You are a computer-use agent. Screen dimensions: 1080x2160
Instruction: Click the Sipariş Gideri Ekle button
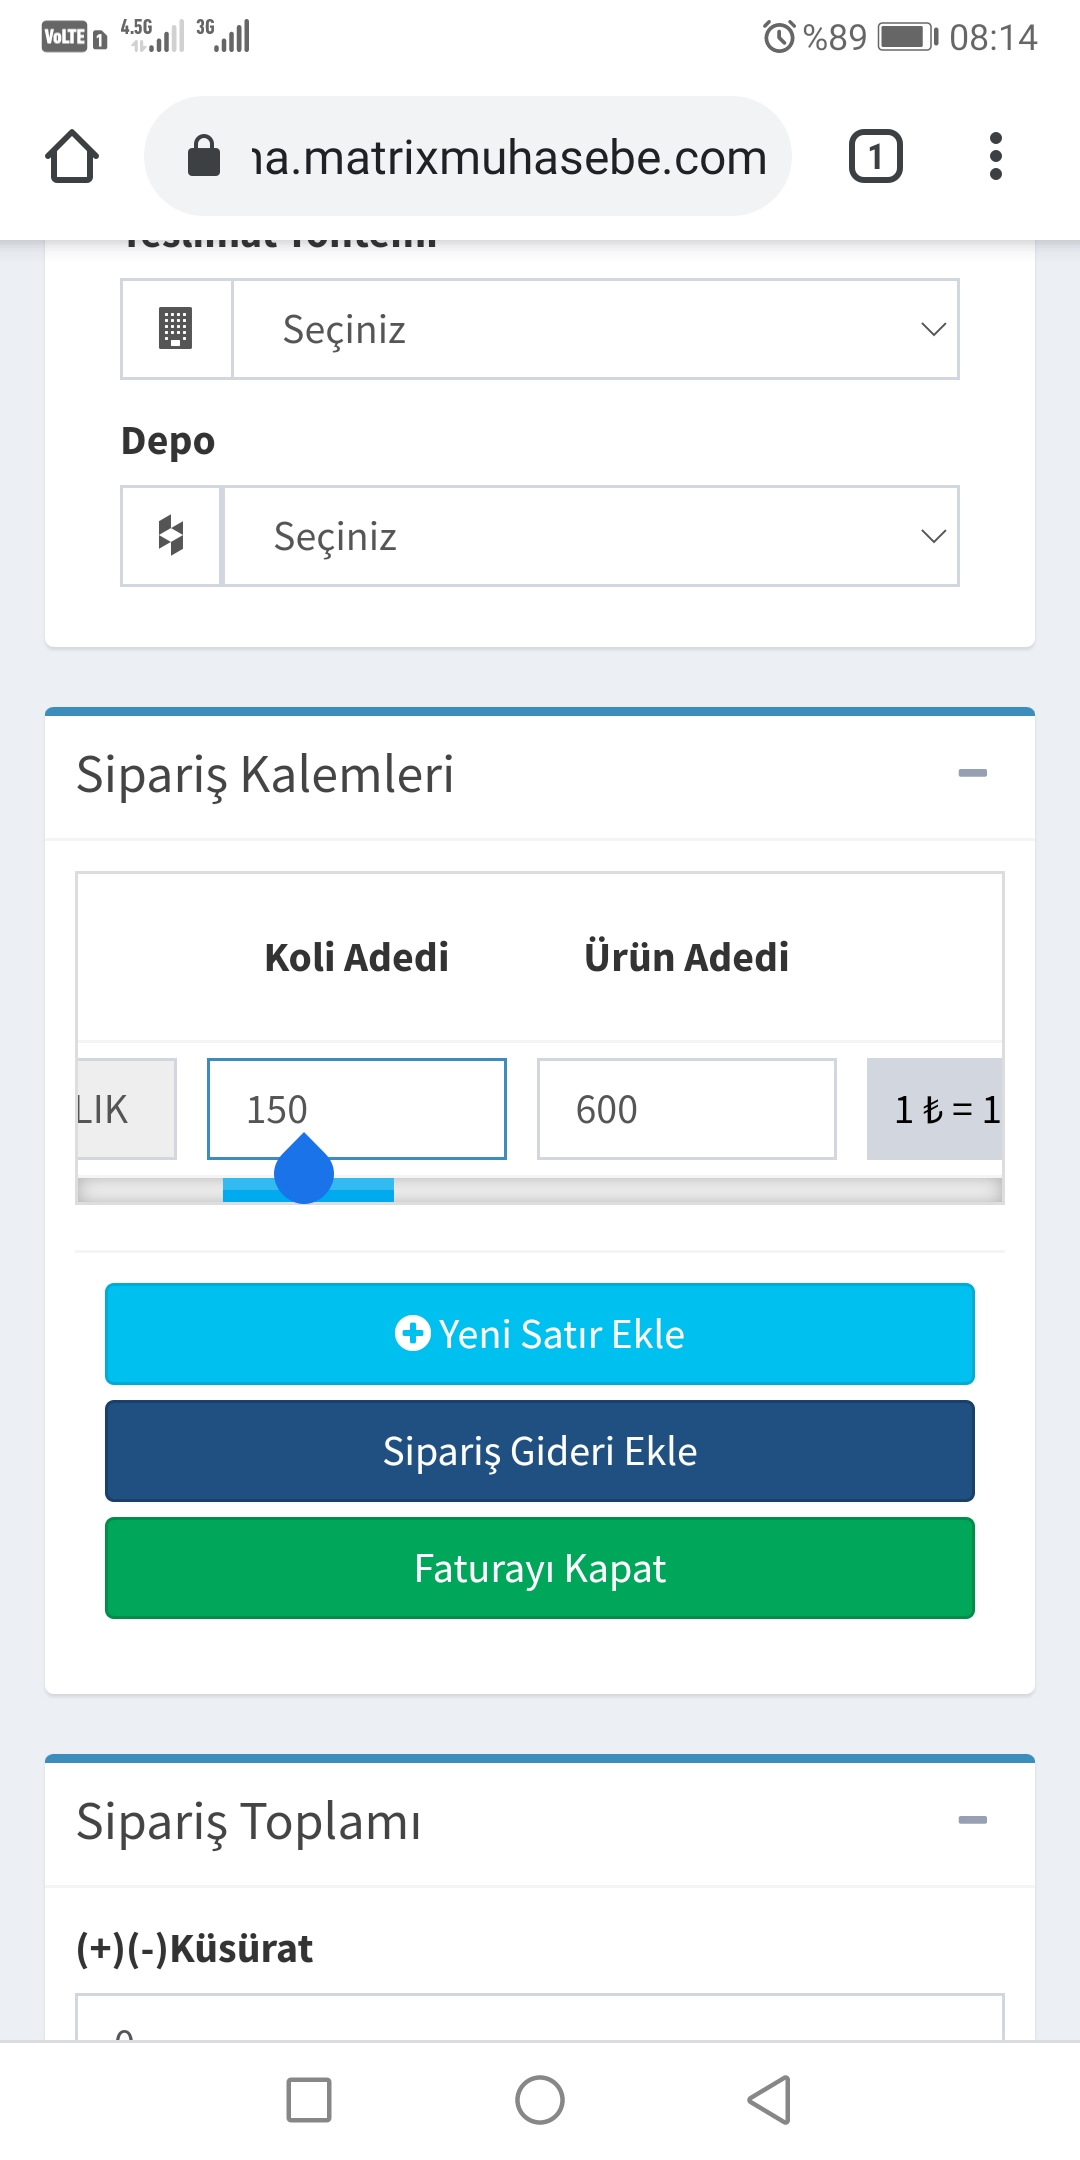click(x=540, y=1451)
